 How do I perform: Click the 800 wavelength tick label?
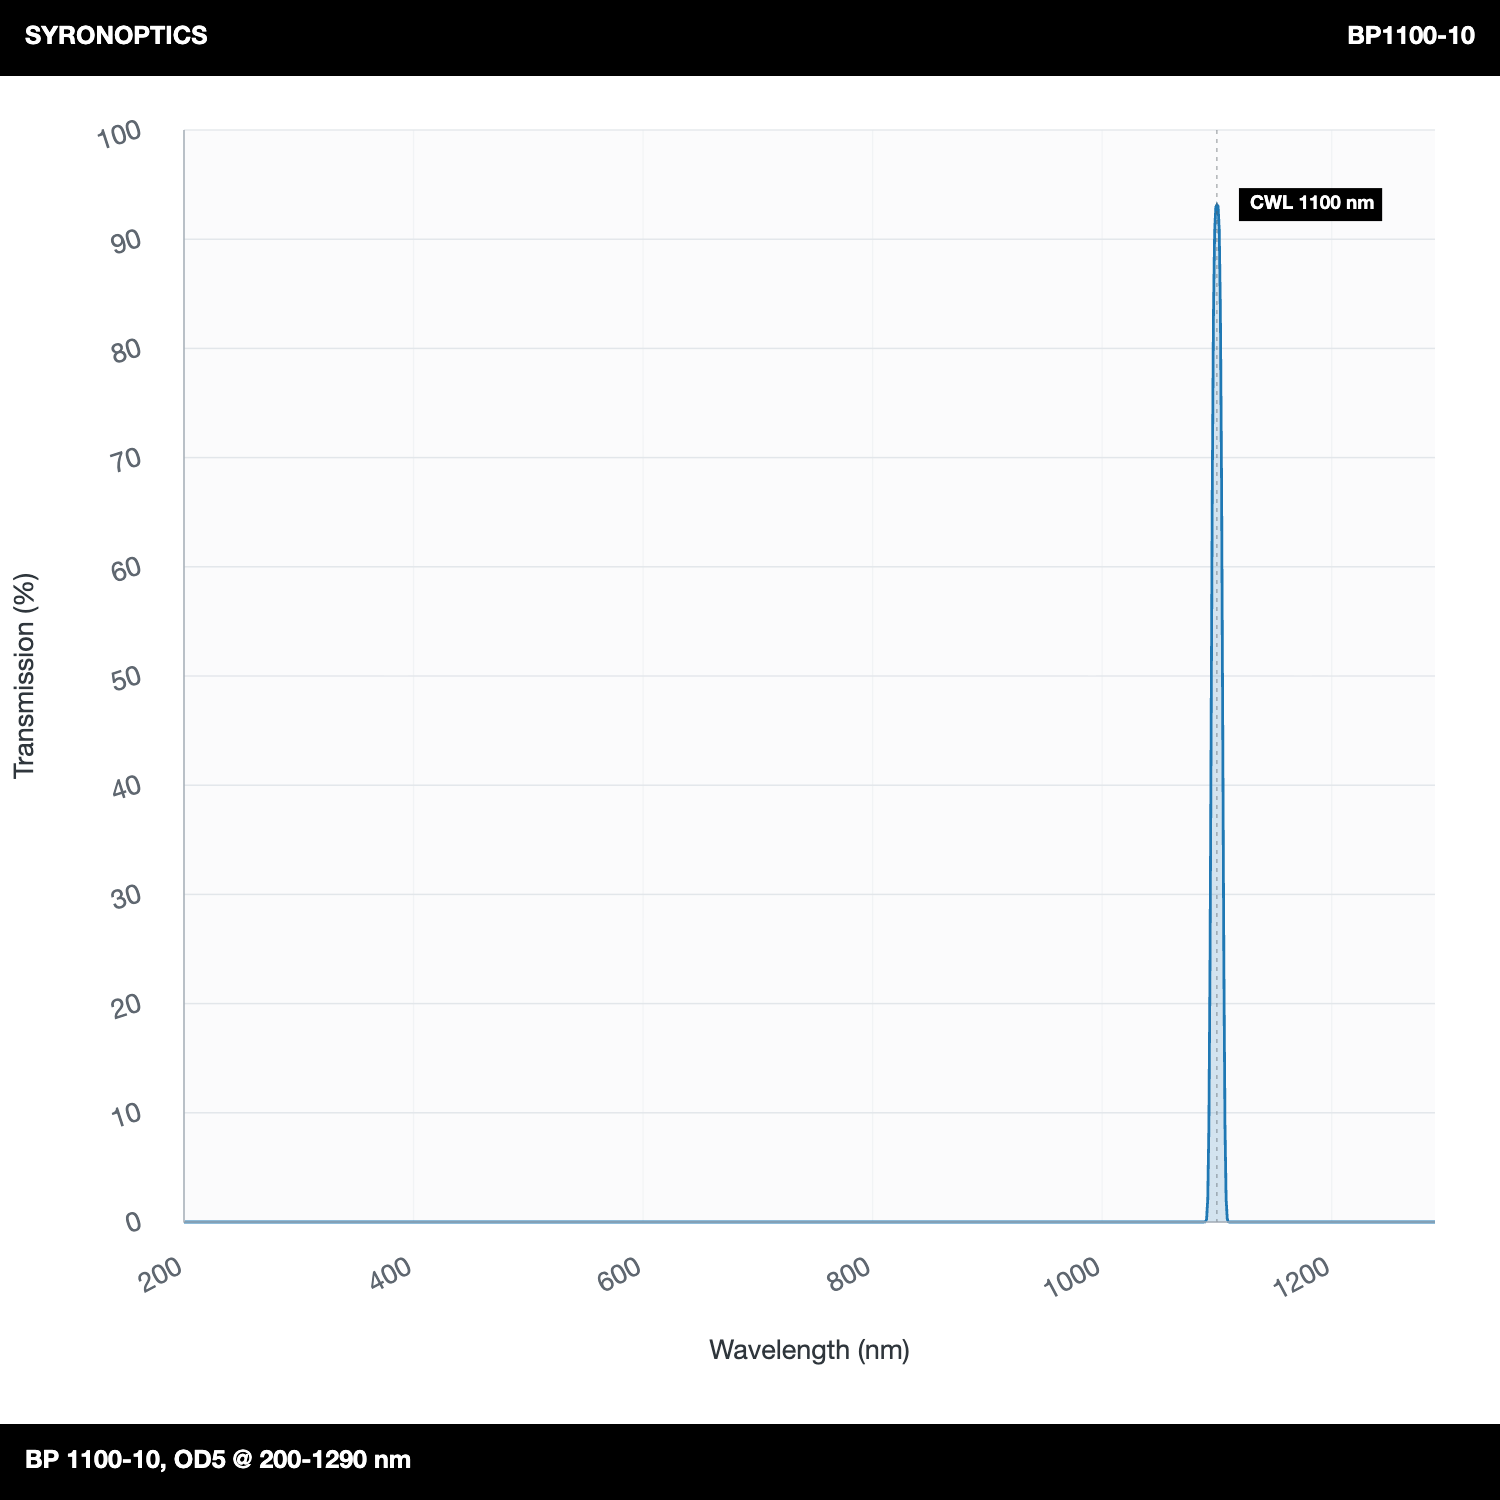click(849, 1274)
